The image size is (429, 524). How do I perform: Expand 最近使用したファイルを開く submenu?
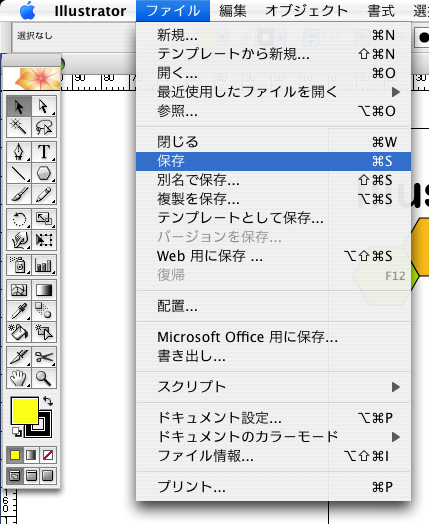pyautogui.click(x=273, y=92)
